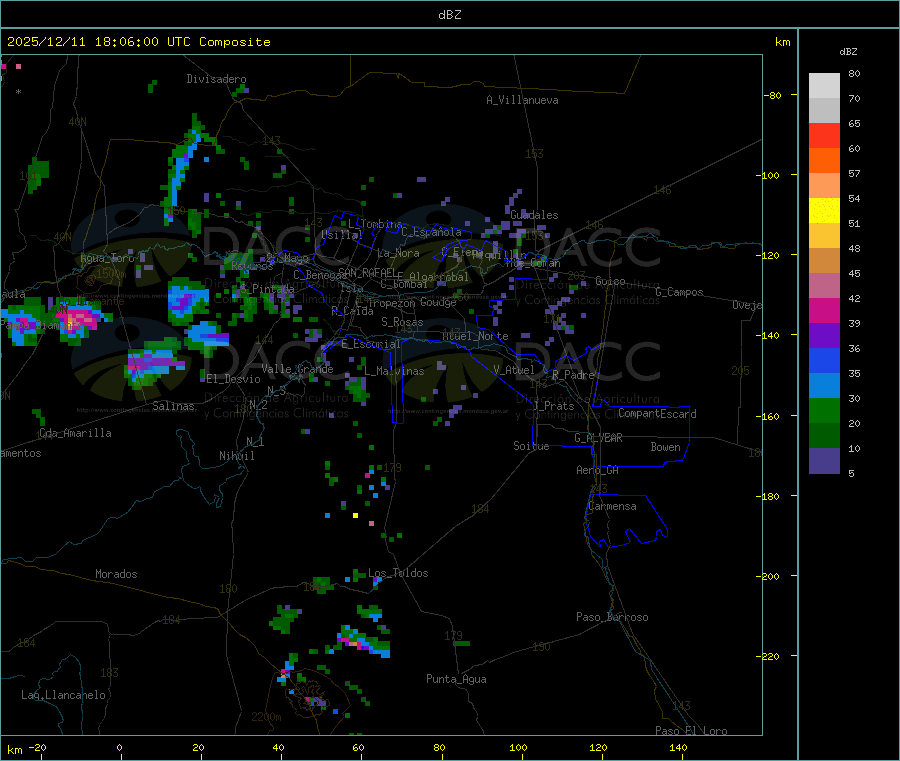Click the Agua_Toro label
This screenshot has width=900, height=761.
pyautogui.click(x=107, y=258)
